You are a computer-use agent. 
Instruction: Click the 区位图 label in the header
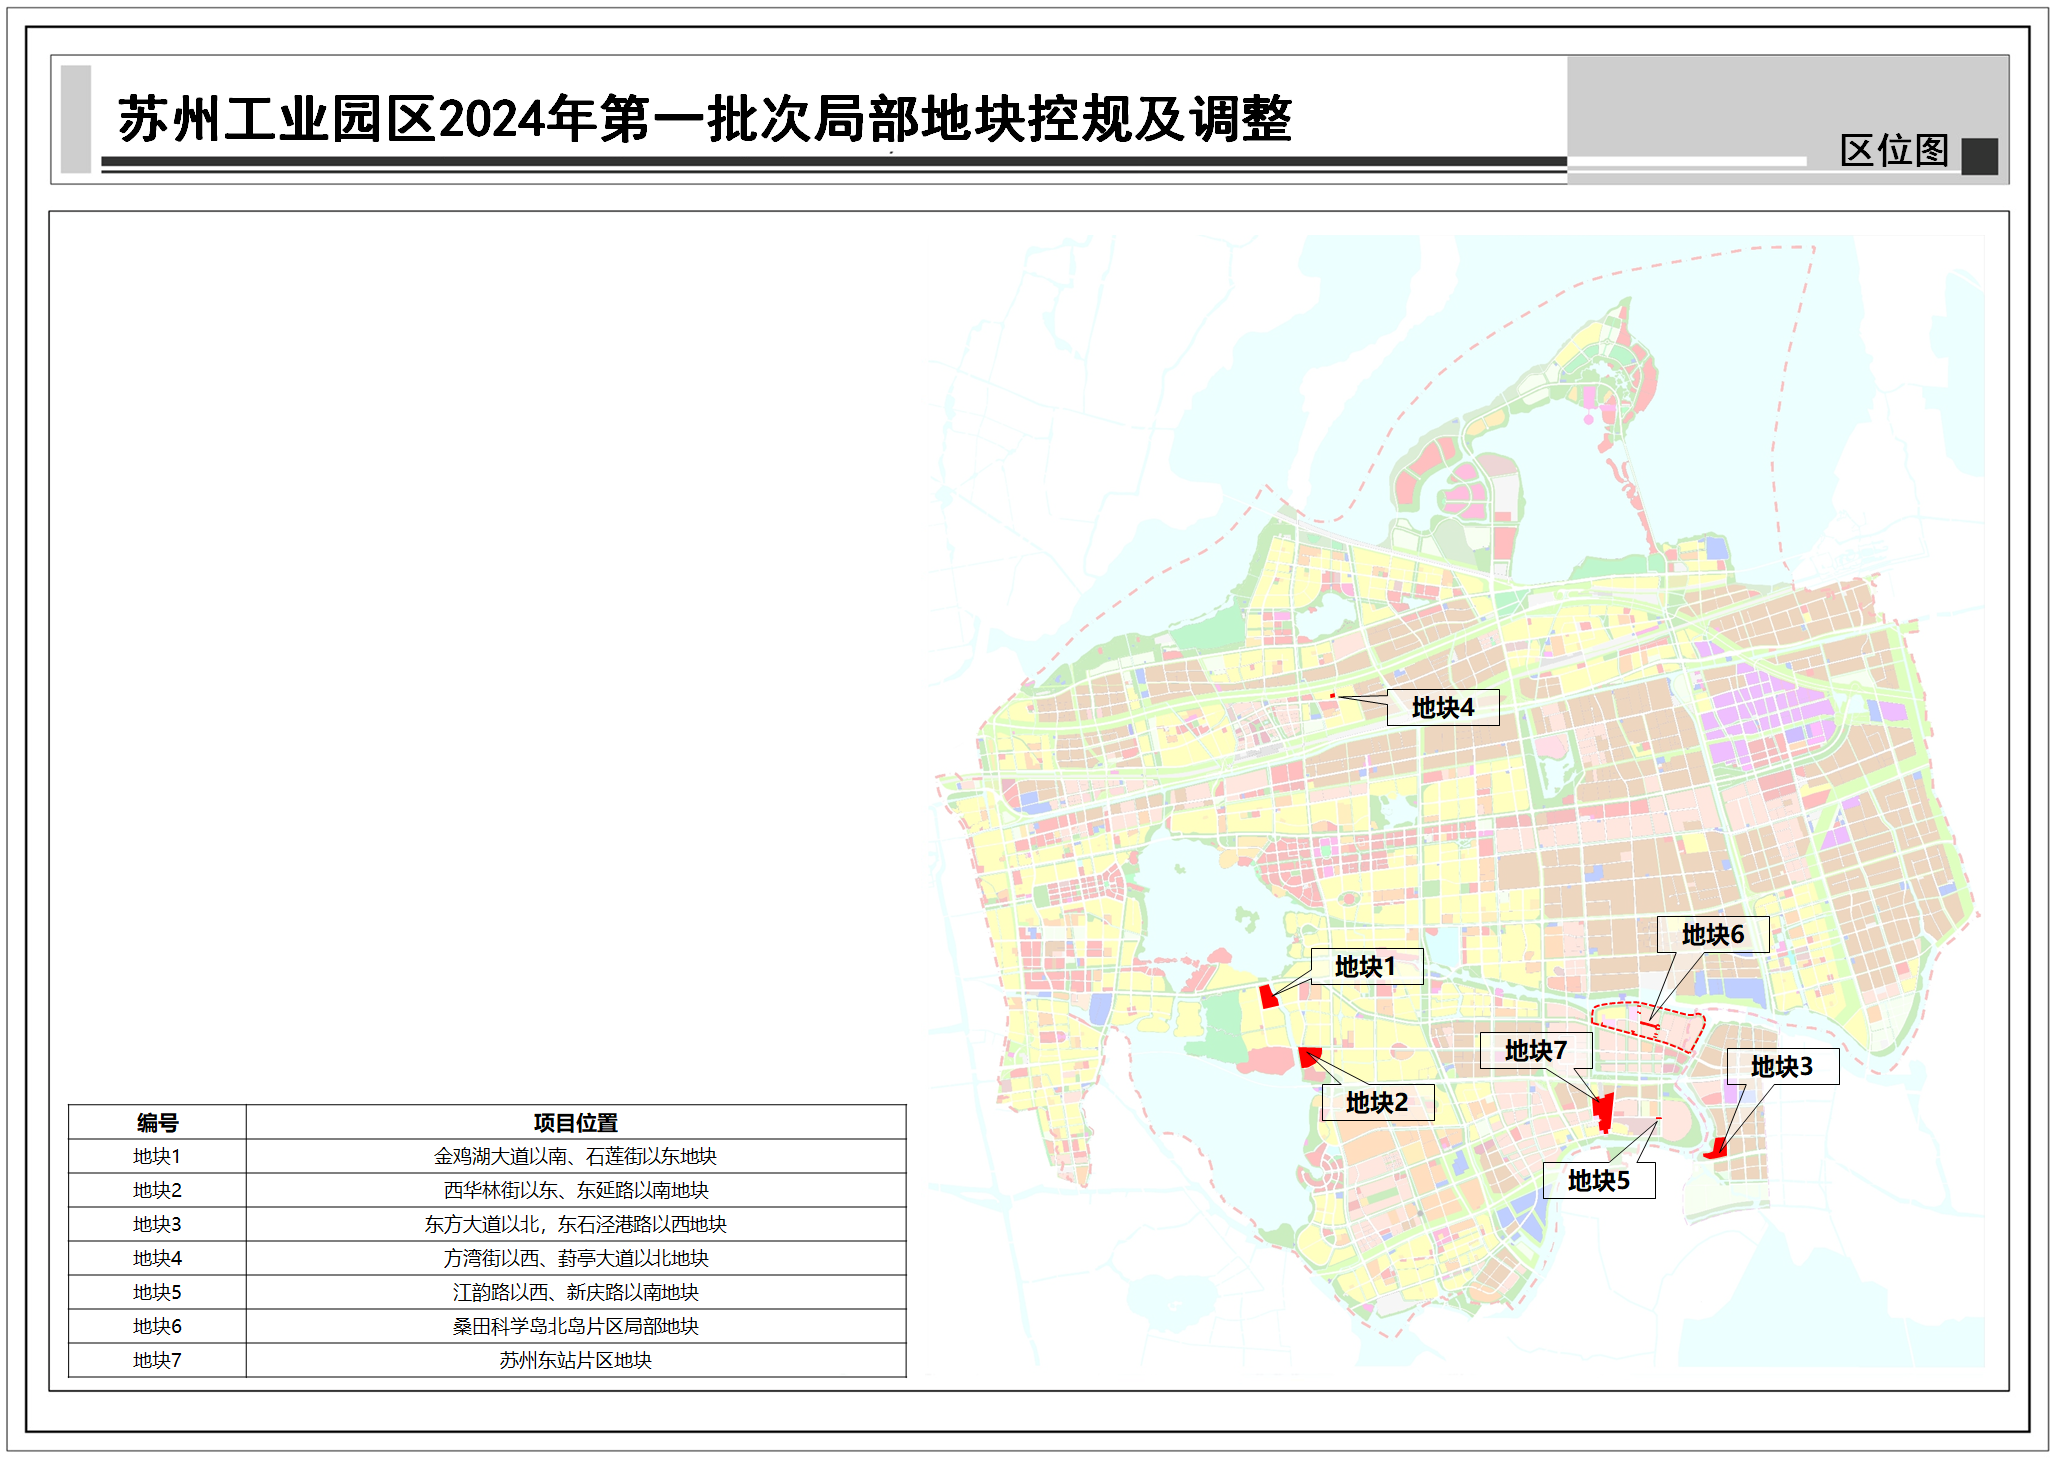[1894, 151]
